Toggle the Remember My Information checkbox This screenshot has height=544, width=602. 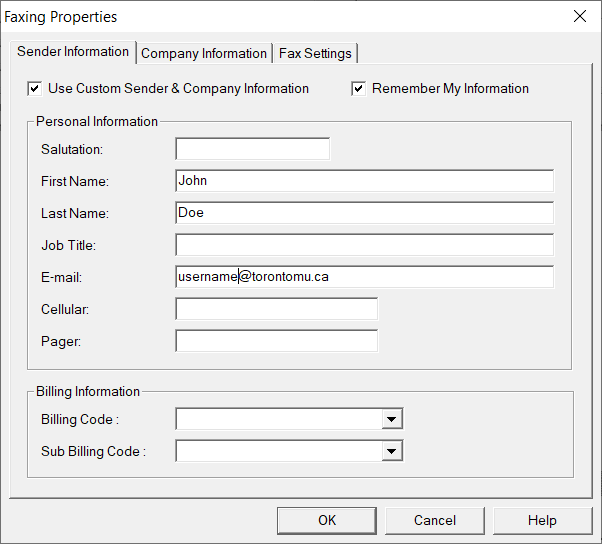coord(359,88)
